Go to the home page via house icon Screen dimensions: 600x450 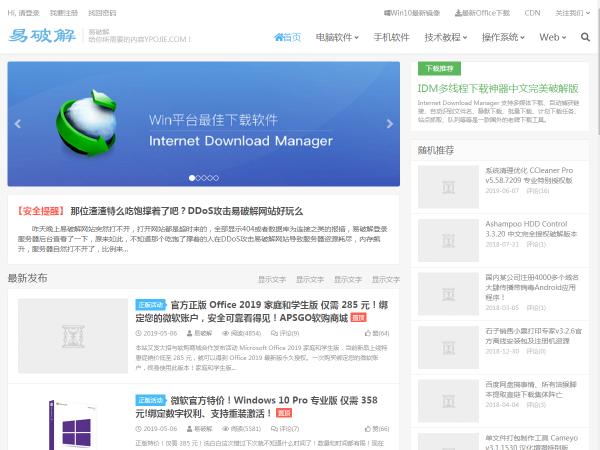point(279,37)
